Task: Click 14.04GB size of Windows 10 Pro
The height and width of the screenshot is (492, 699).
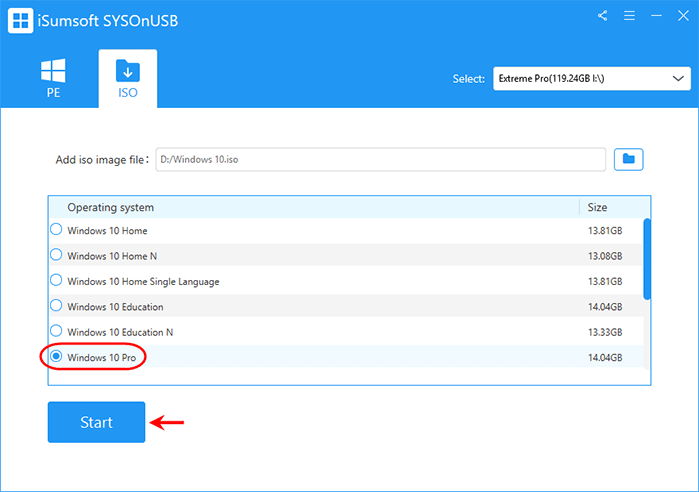Action: 605,357
